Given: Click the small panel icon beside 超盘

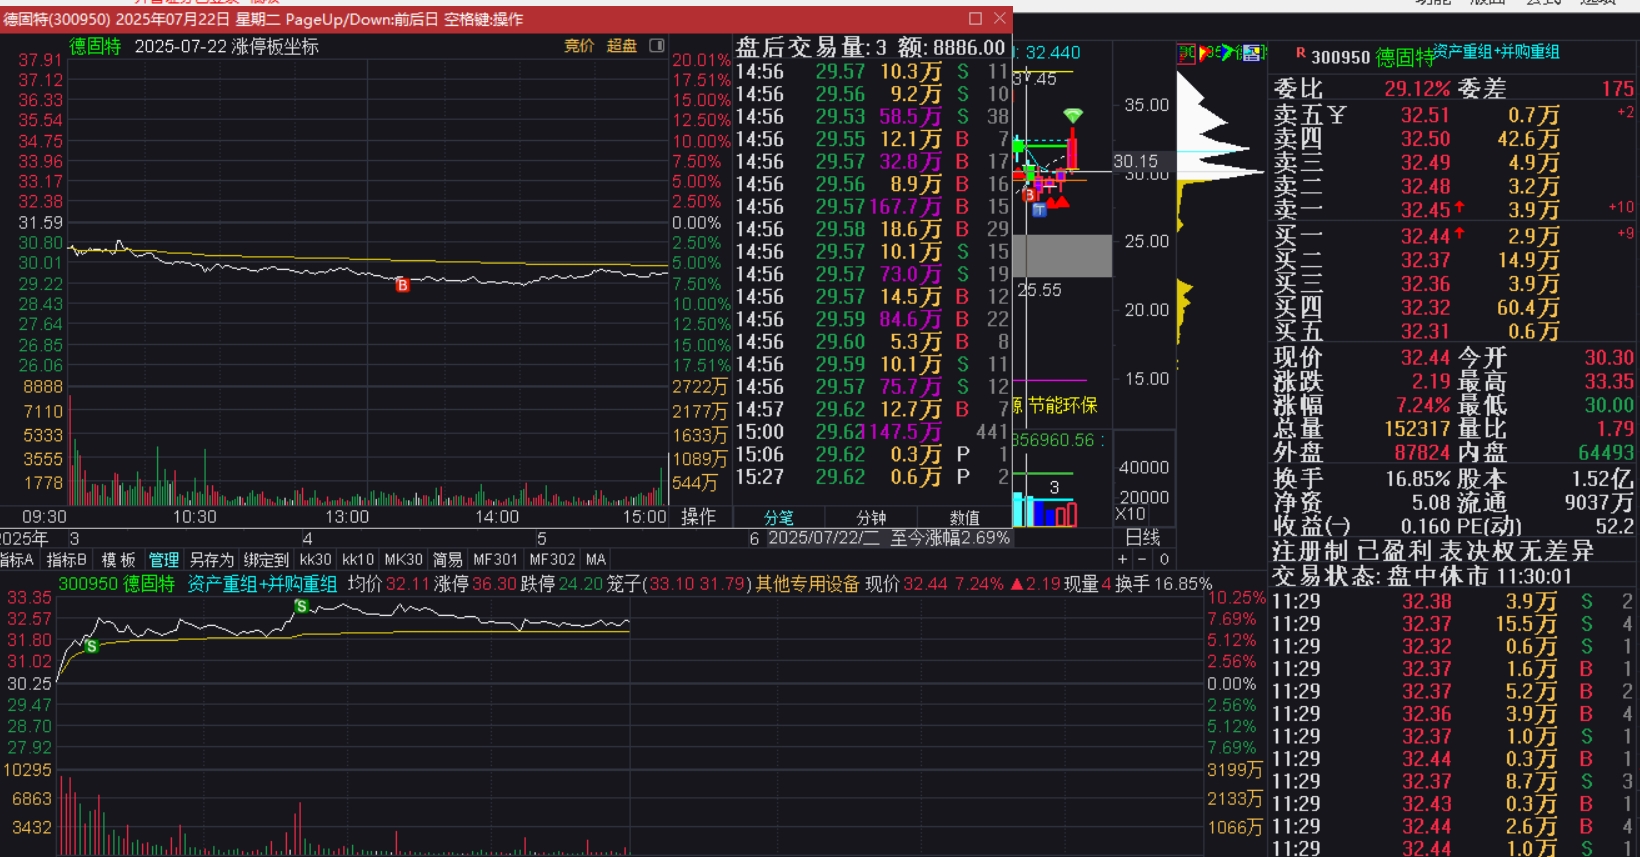Looking at the screenshot, I should (x=657, y=45).
